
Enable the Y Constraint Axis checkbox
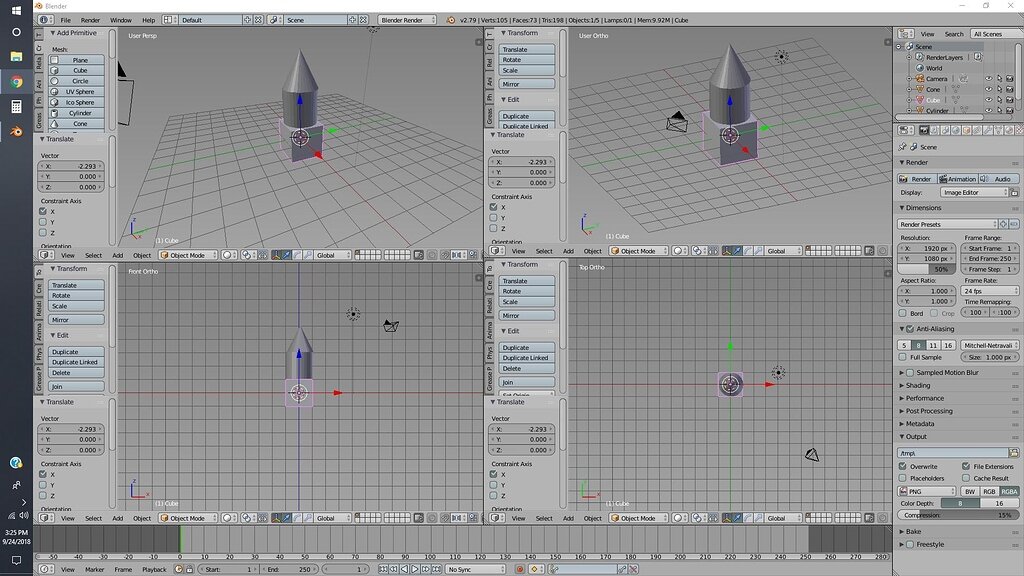point(43,222)
